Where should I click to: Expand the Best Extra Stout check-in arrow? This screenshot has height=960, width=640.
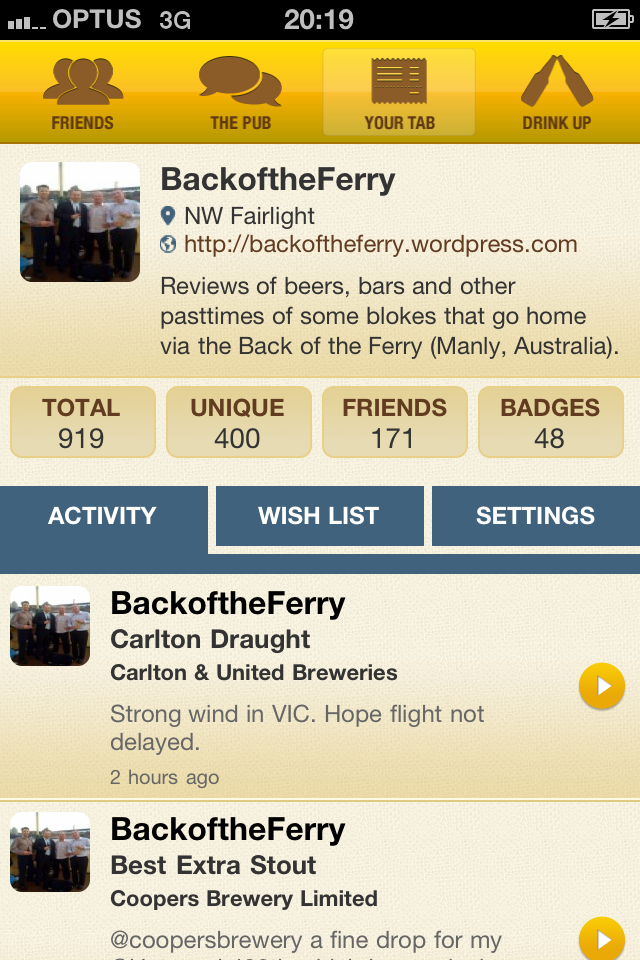tap(602, 940)
